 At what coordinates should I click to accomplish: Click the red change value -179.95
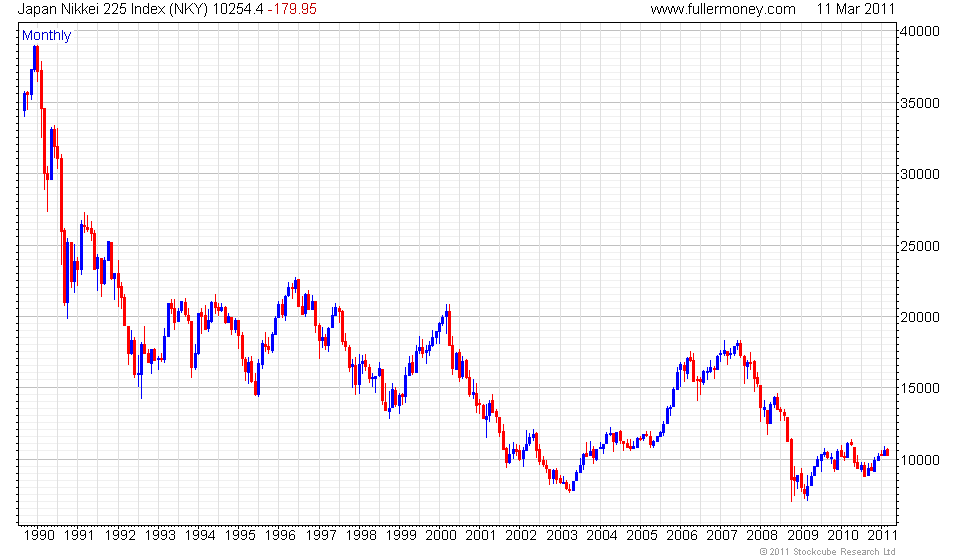[292, 9]
